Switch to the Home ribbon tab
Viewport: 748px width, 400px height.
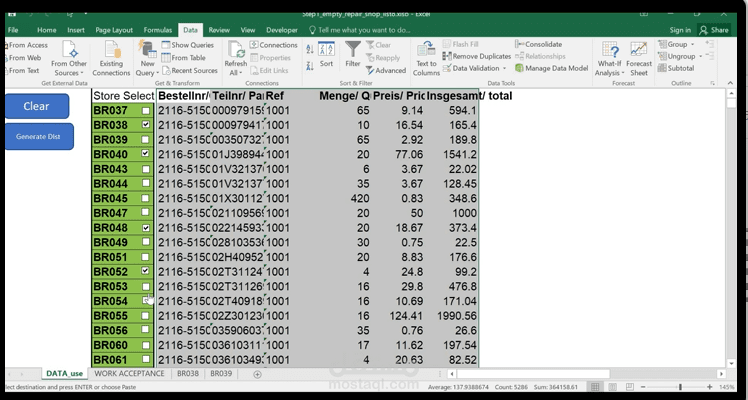46,30
